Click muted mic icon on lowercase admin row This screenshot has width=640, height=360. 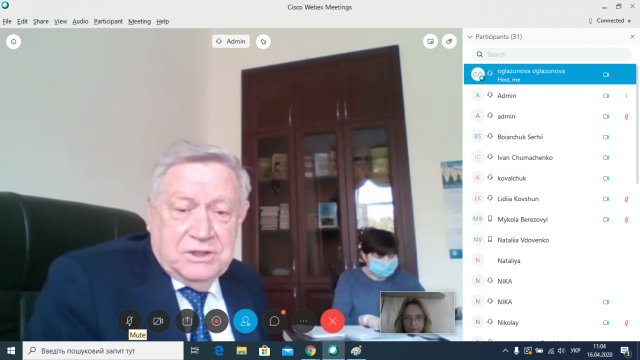click(627, 117)
